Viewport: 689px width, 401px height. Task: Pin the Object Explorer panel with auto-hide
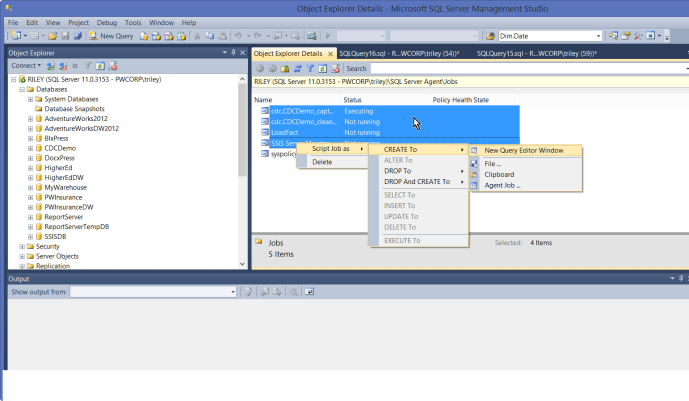click(x=232, y=52)
